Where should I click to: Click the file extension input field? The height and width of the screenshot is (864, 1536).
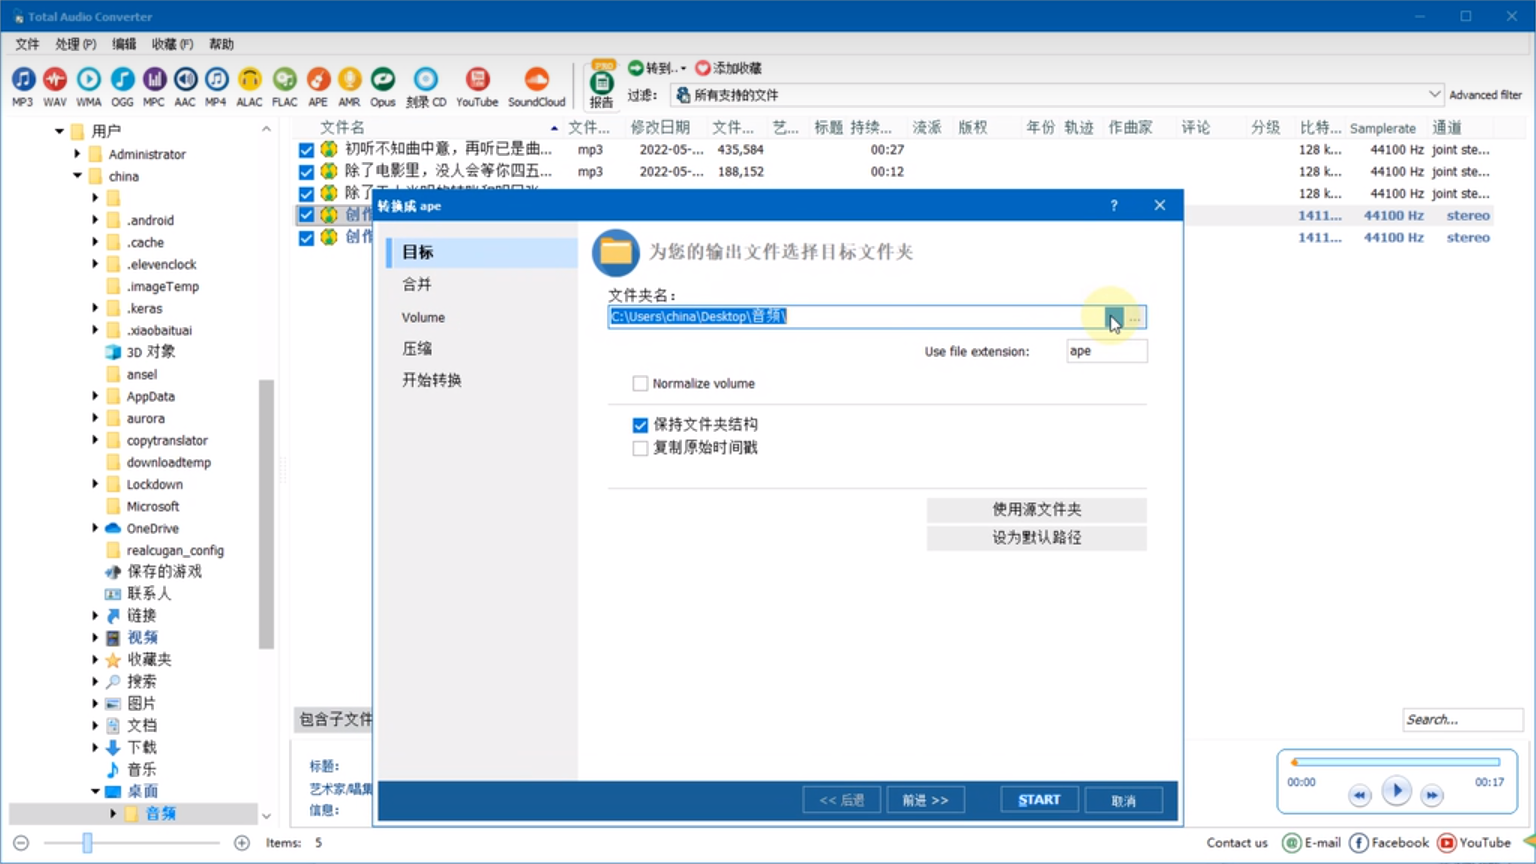point(1106,351)
